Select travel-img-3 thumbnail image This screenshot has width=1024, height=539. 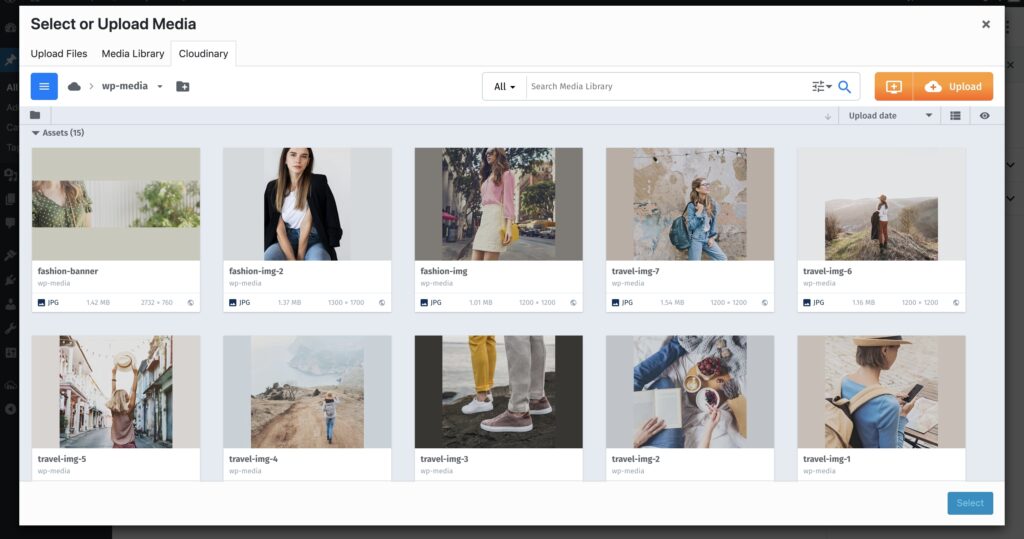coord(498,392)
